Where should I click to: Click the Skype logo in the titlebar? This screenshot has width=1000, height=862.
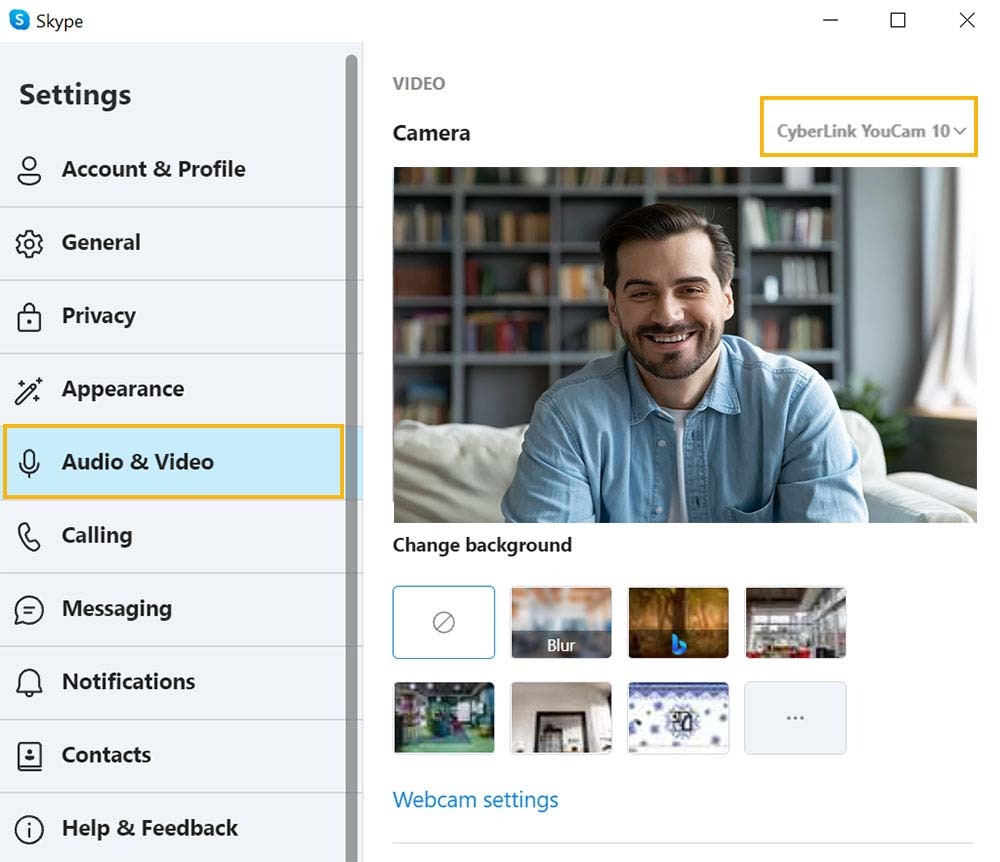pos(20,20)
